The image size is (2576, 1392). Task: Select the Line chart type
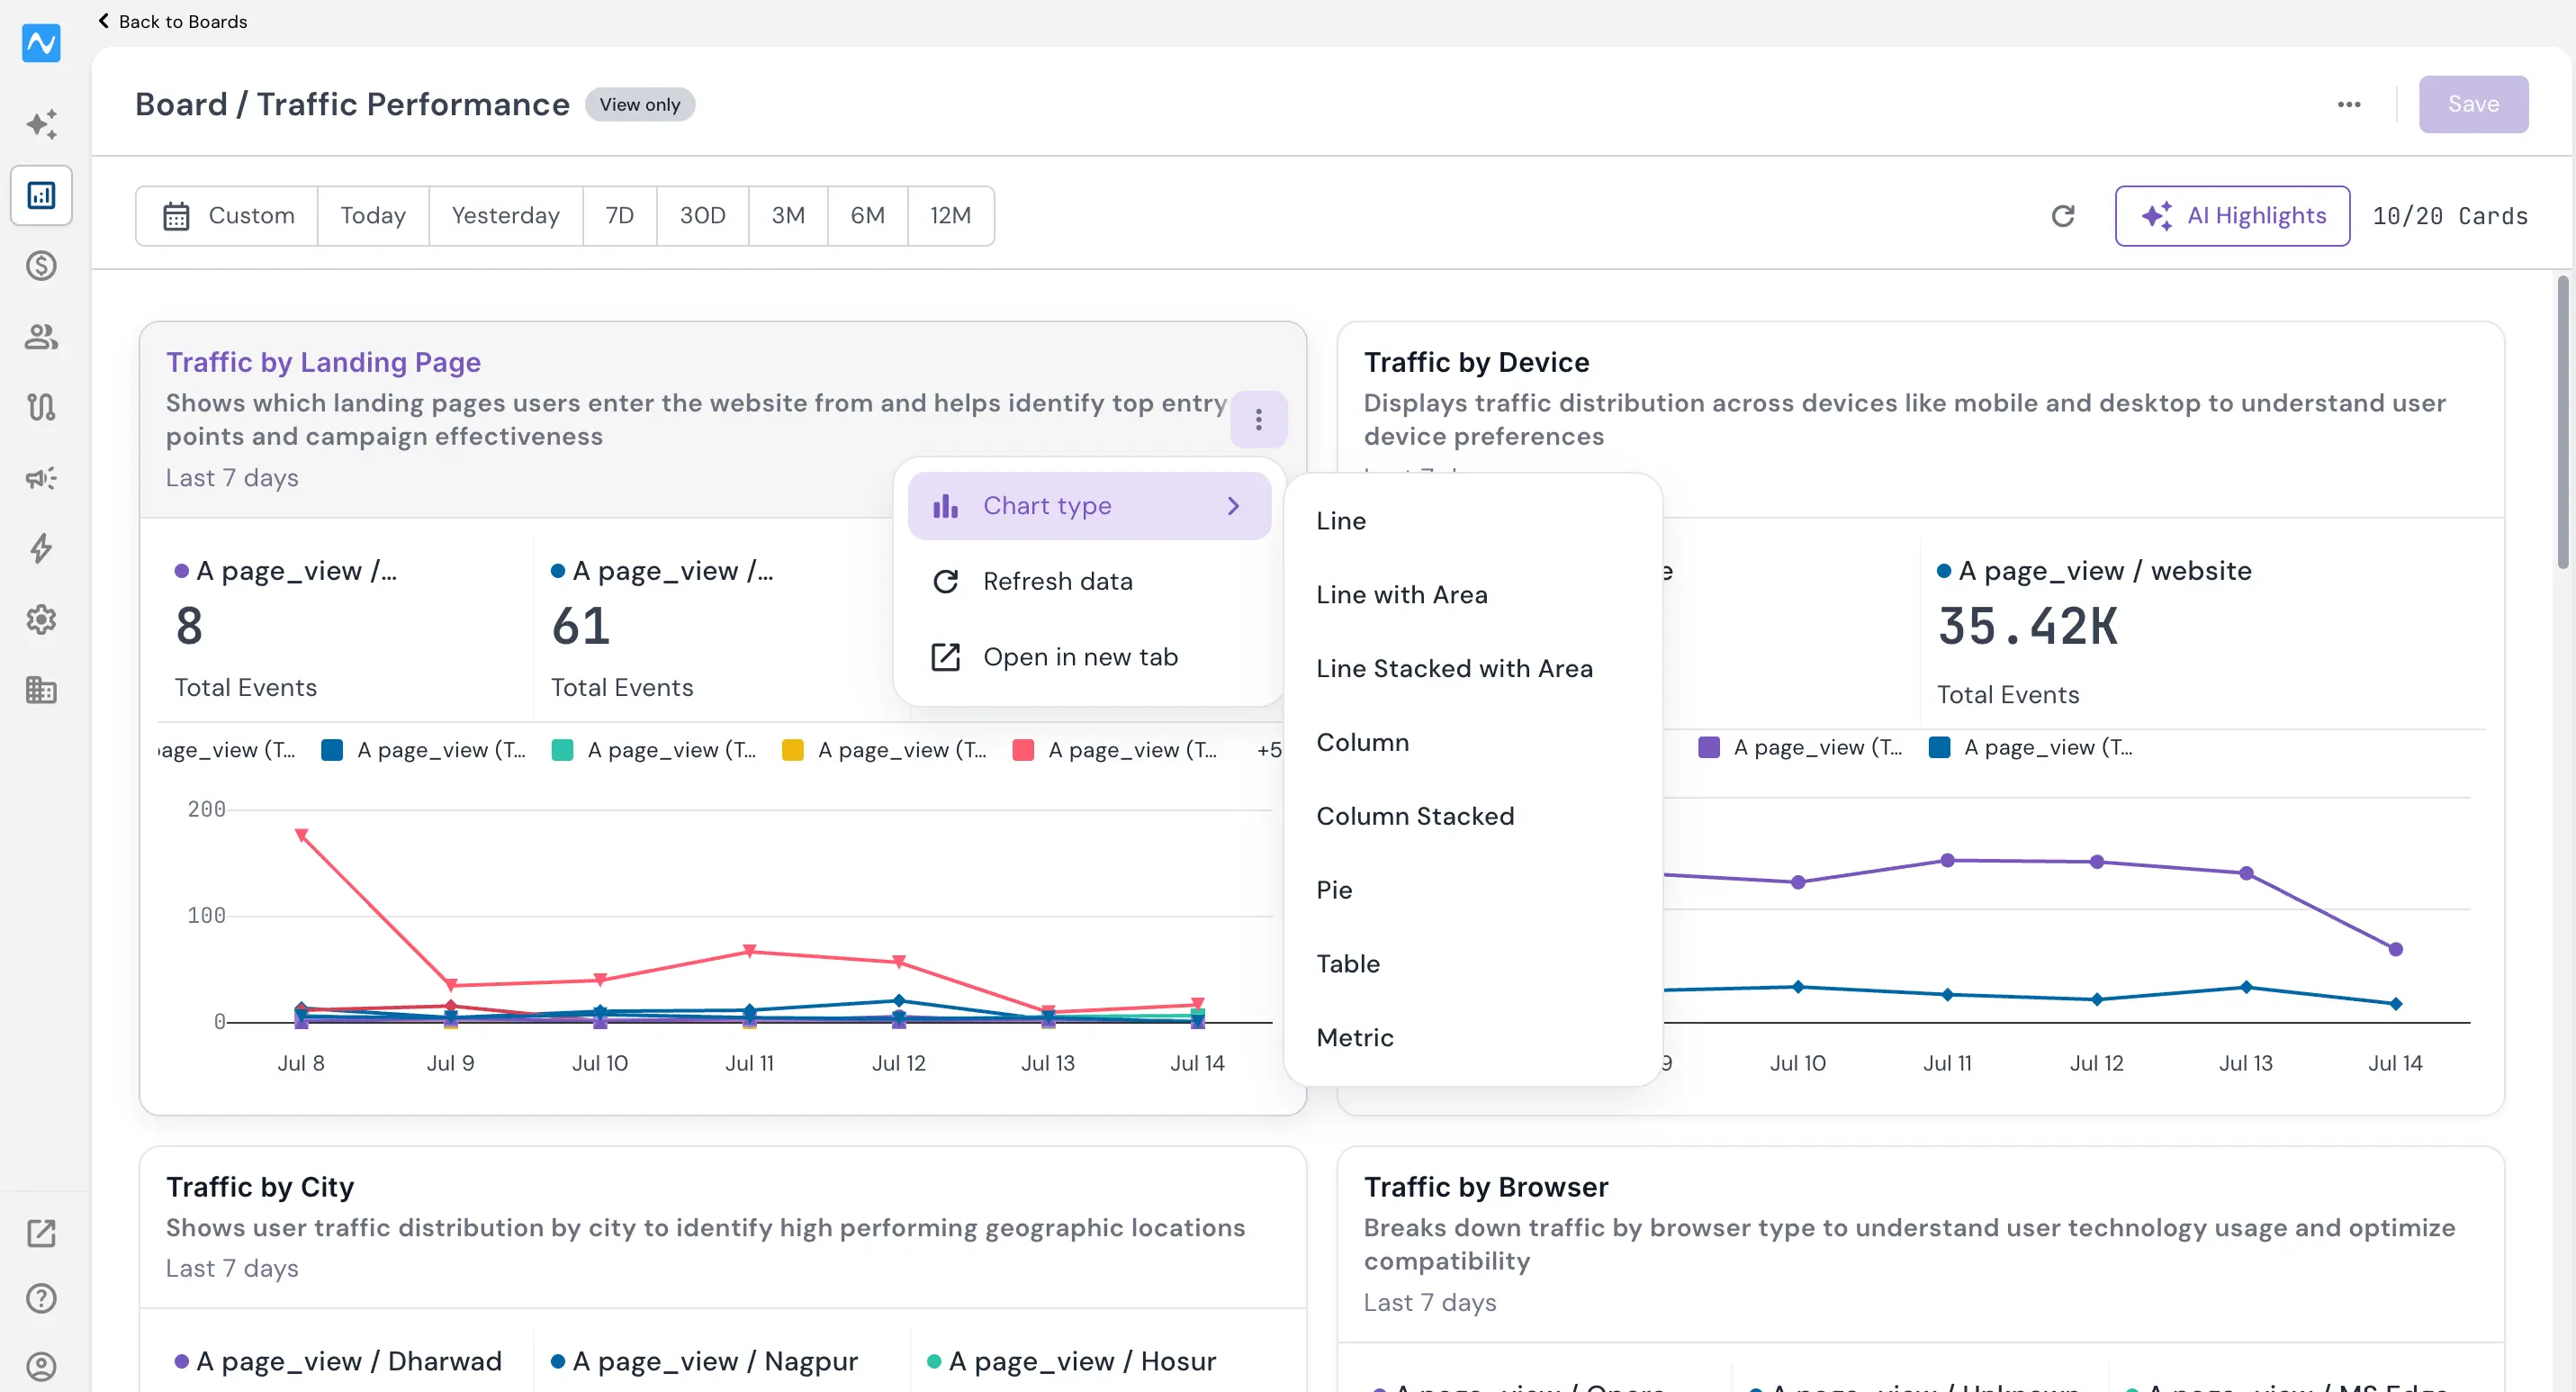coord(1472,521)
